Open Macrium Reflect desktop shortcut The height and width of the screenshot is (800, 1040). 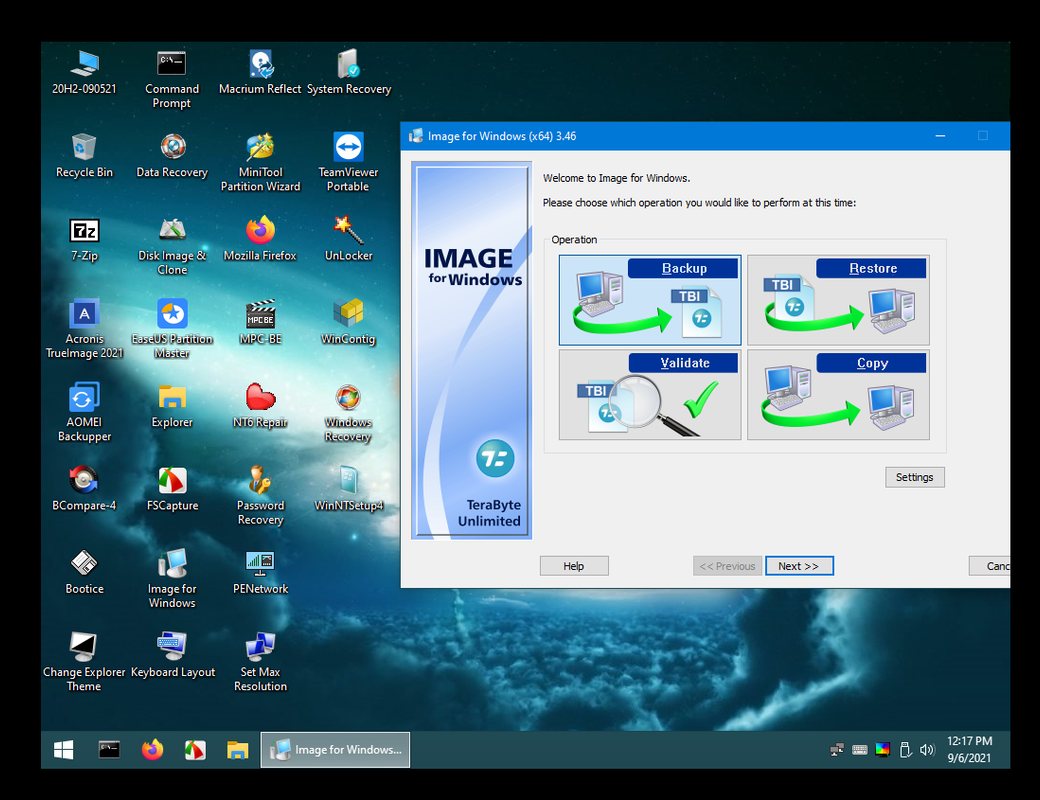point(260,73)
